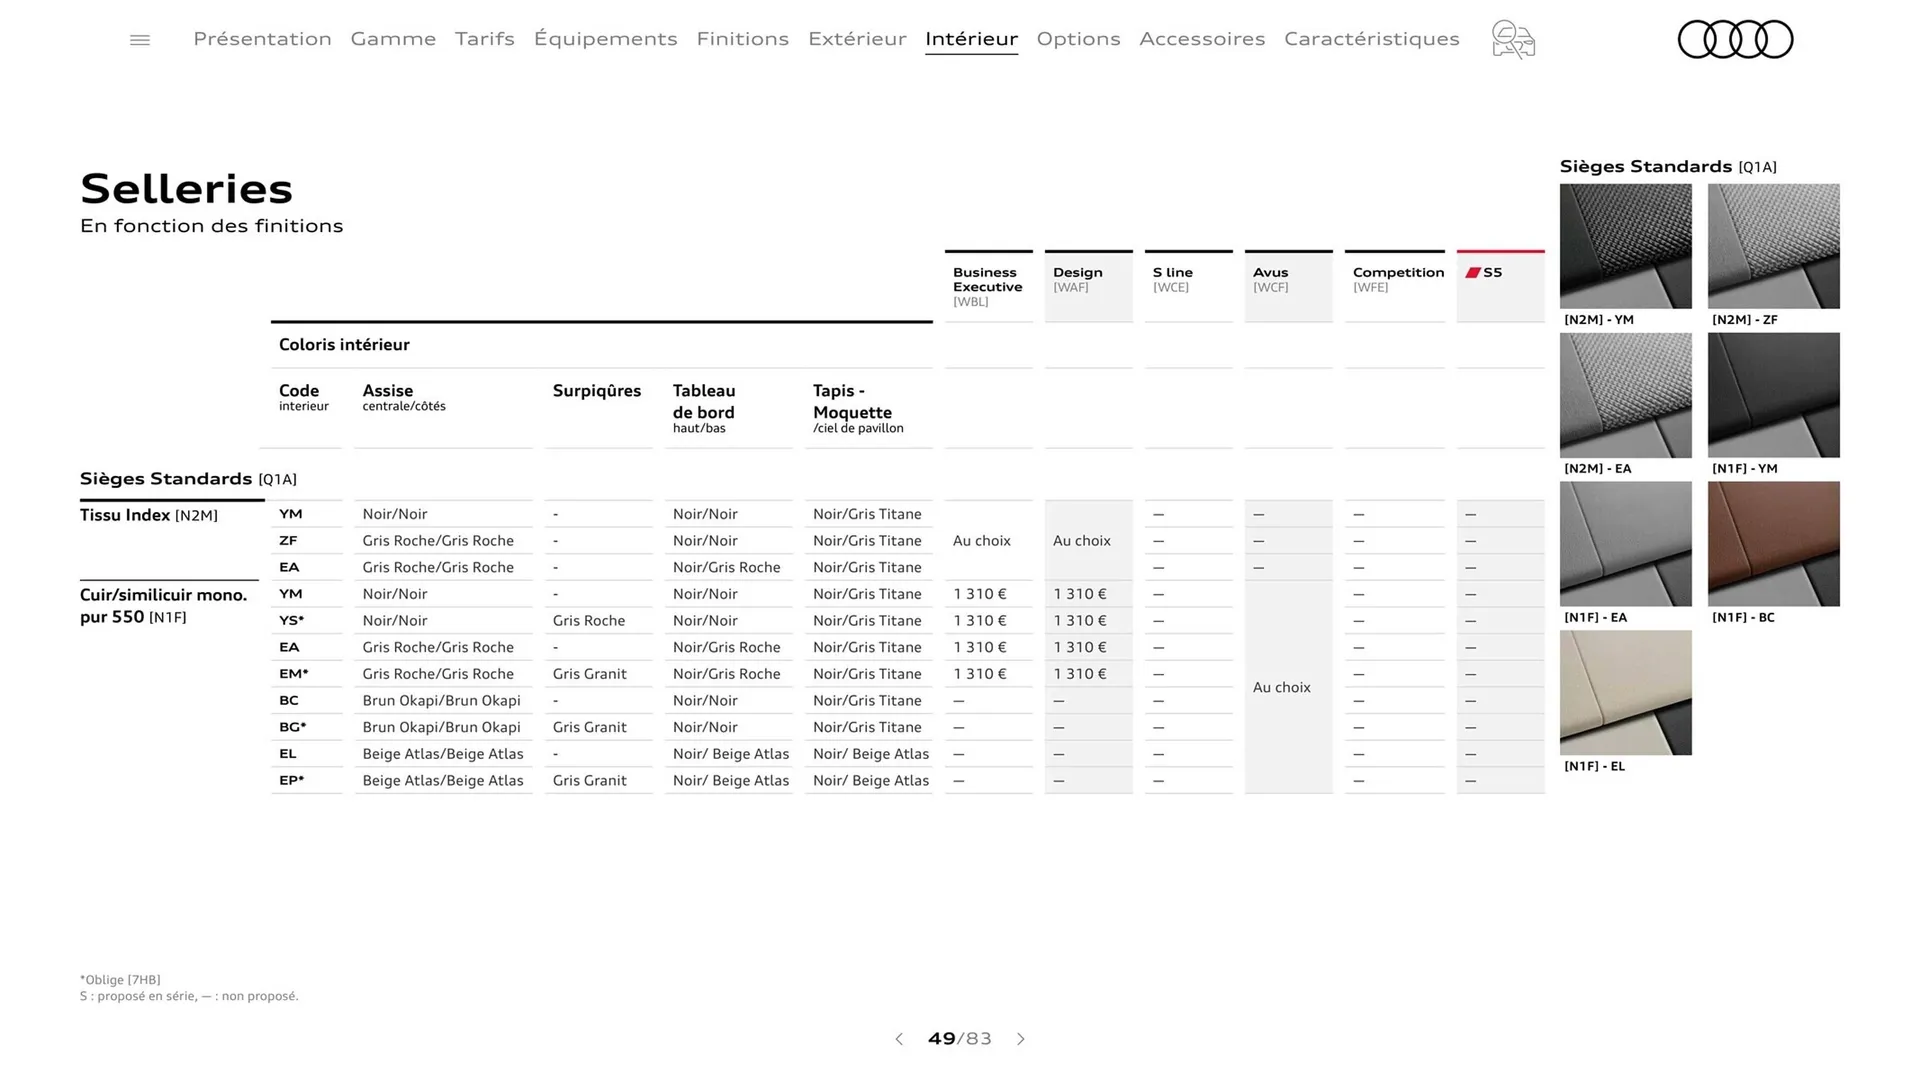The image size is (1920, 1080).
Task: Click Cuir/similicuir mono.pur 550 label
Action: (164, 606)
